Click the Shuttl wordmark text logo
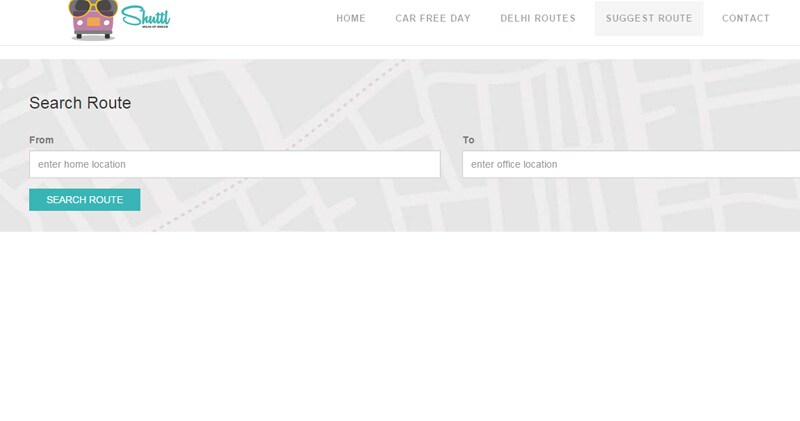Image resolution: width=800 pixels, height=421 pixels. 145,14
